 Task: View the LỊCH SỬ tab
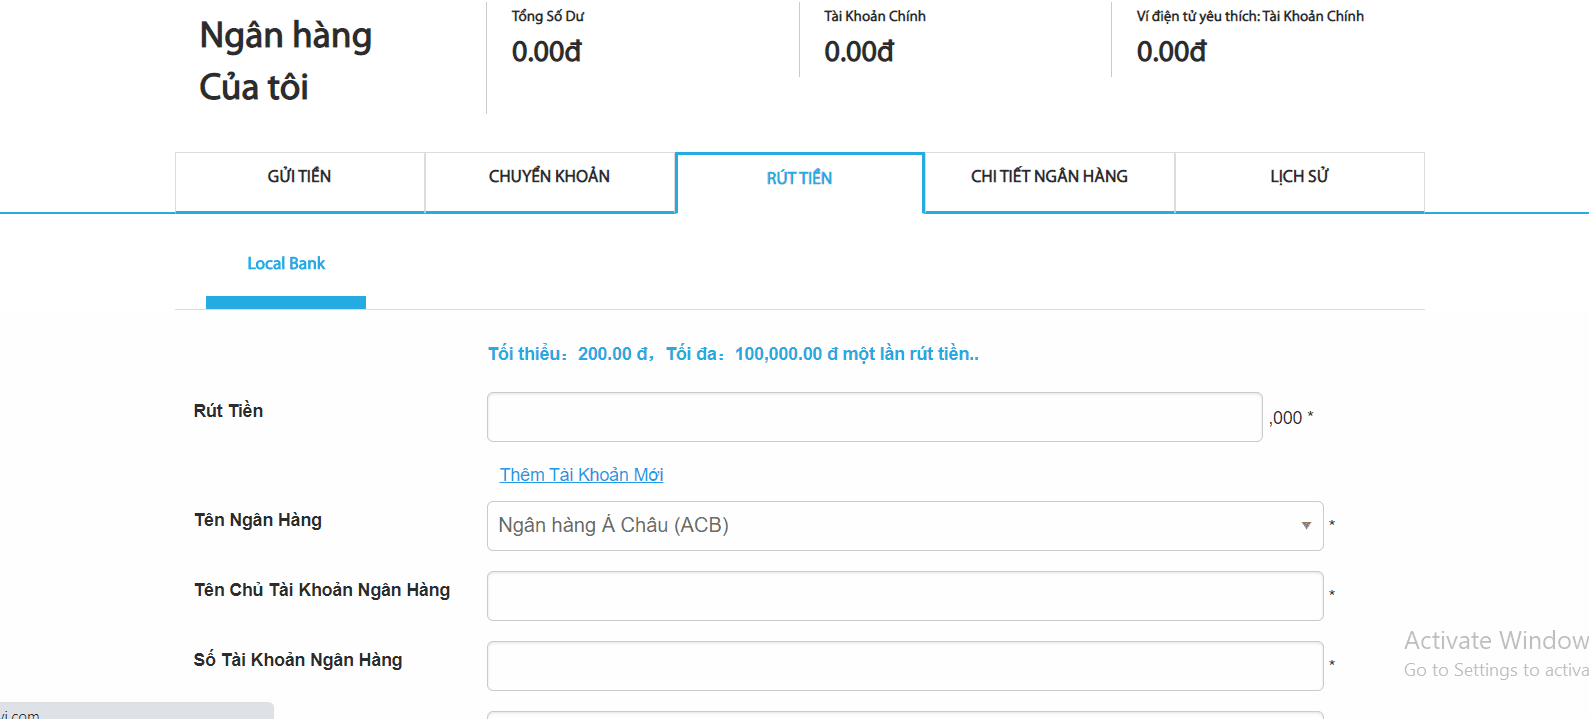click(1299, 177)
